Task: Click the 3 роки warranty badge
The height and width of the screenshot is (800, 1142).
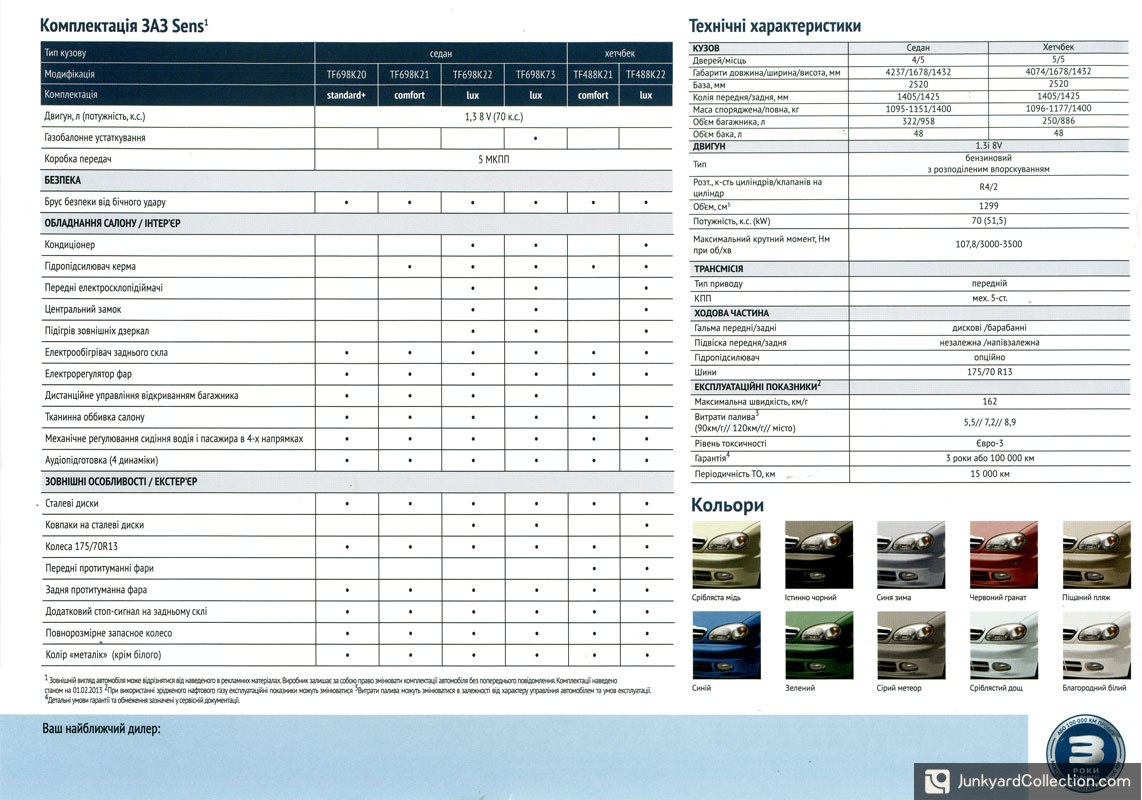Action: pyautogui.click(x=1085, y=754)
